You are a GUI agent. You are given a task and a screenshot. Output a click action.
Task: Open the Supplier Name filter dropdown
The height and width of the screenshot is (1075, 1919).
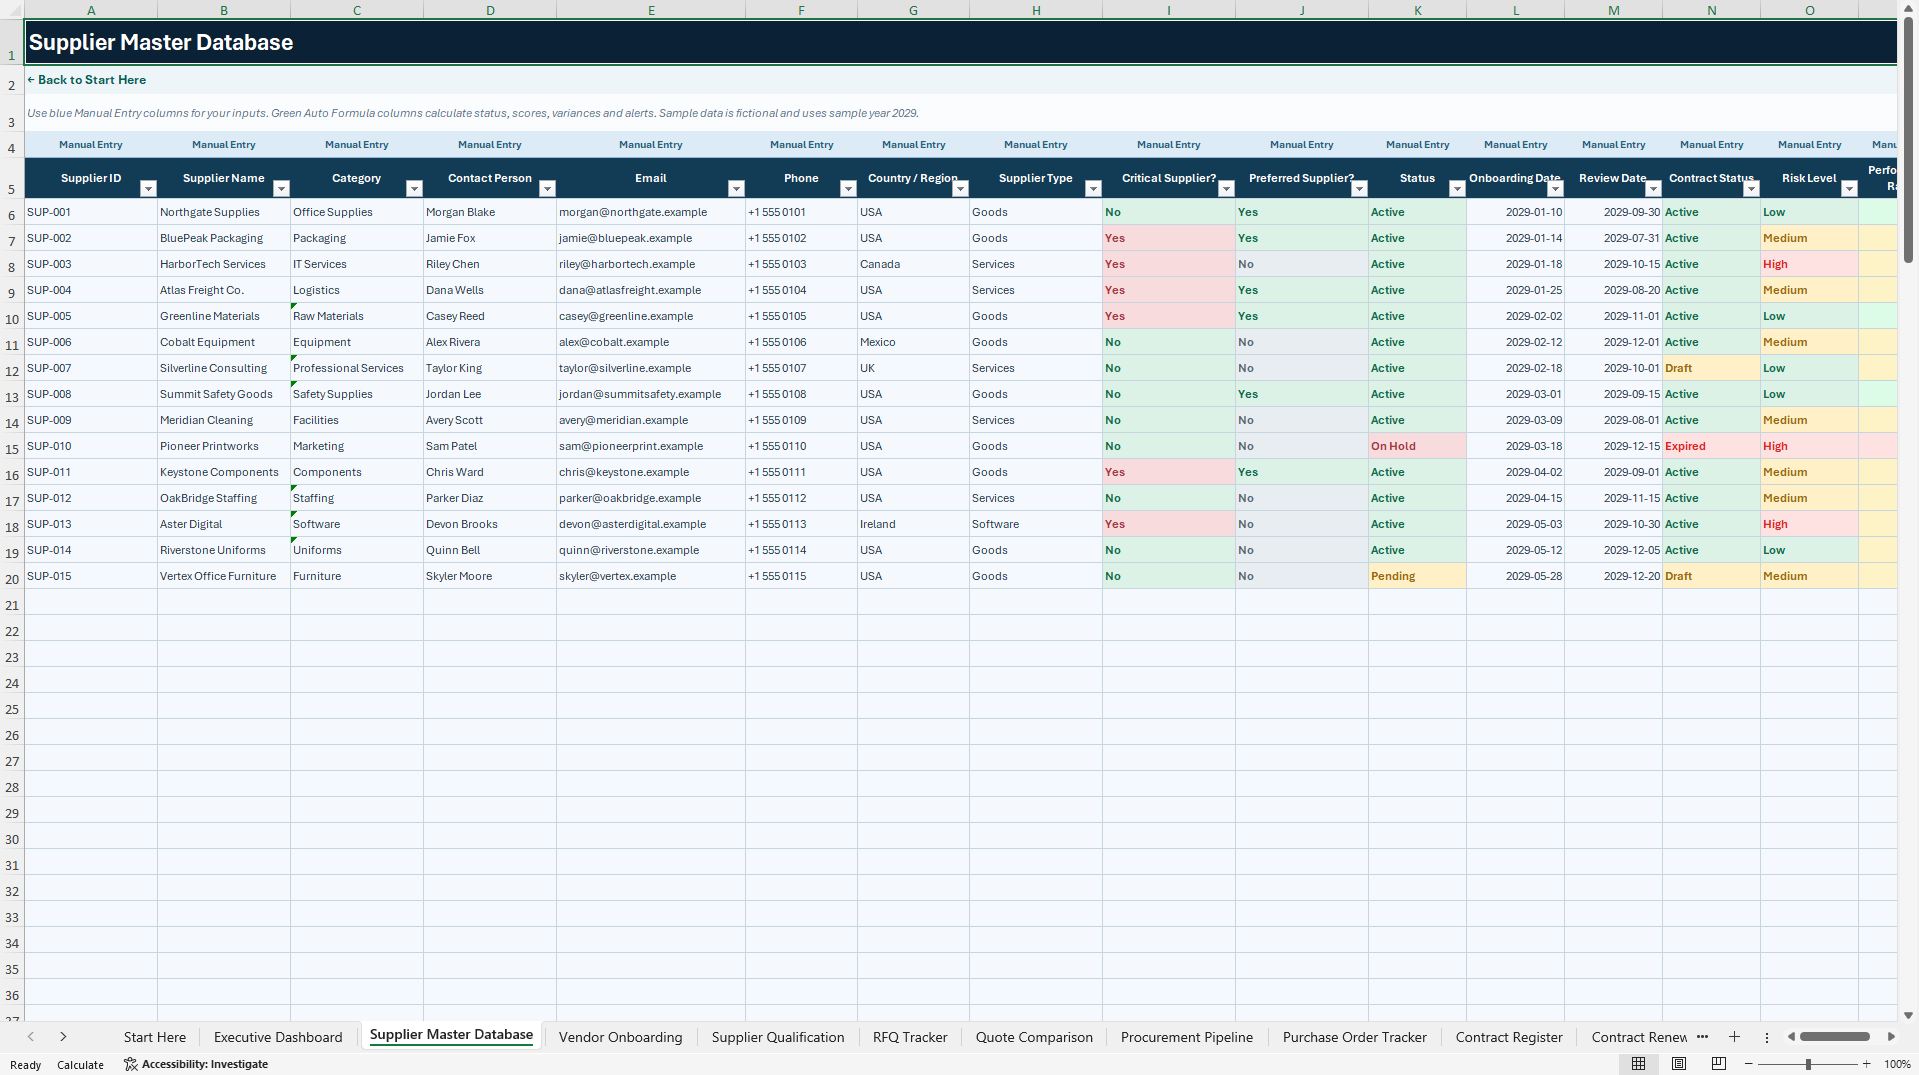281,189
